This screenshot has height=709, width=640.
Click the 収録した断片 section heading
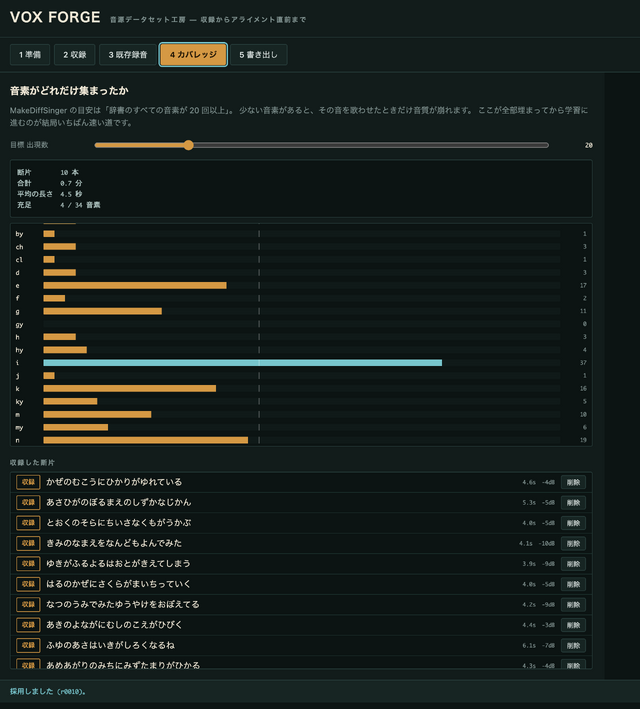click(x=32, y=463)
